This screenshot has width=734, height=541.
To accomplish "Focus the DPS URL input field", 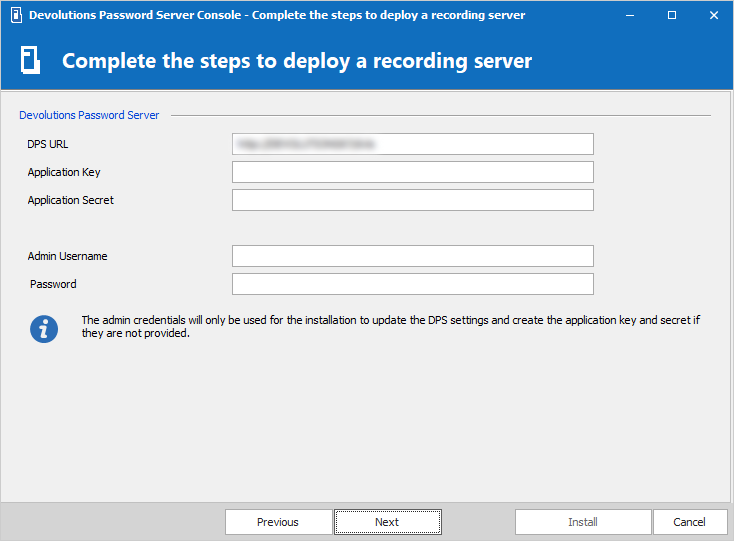I will coord(412,144).
